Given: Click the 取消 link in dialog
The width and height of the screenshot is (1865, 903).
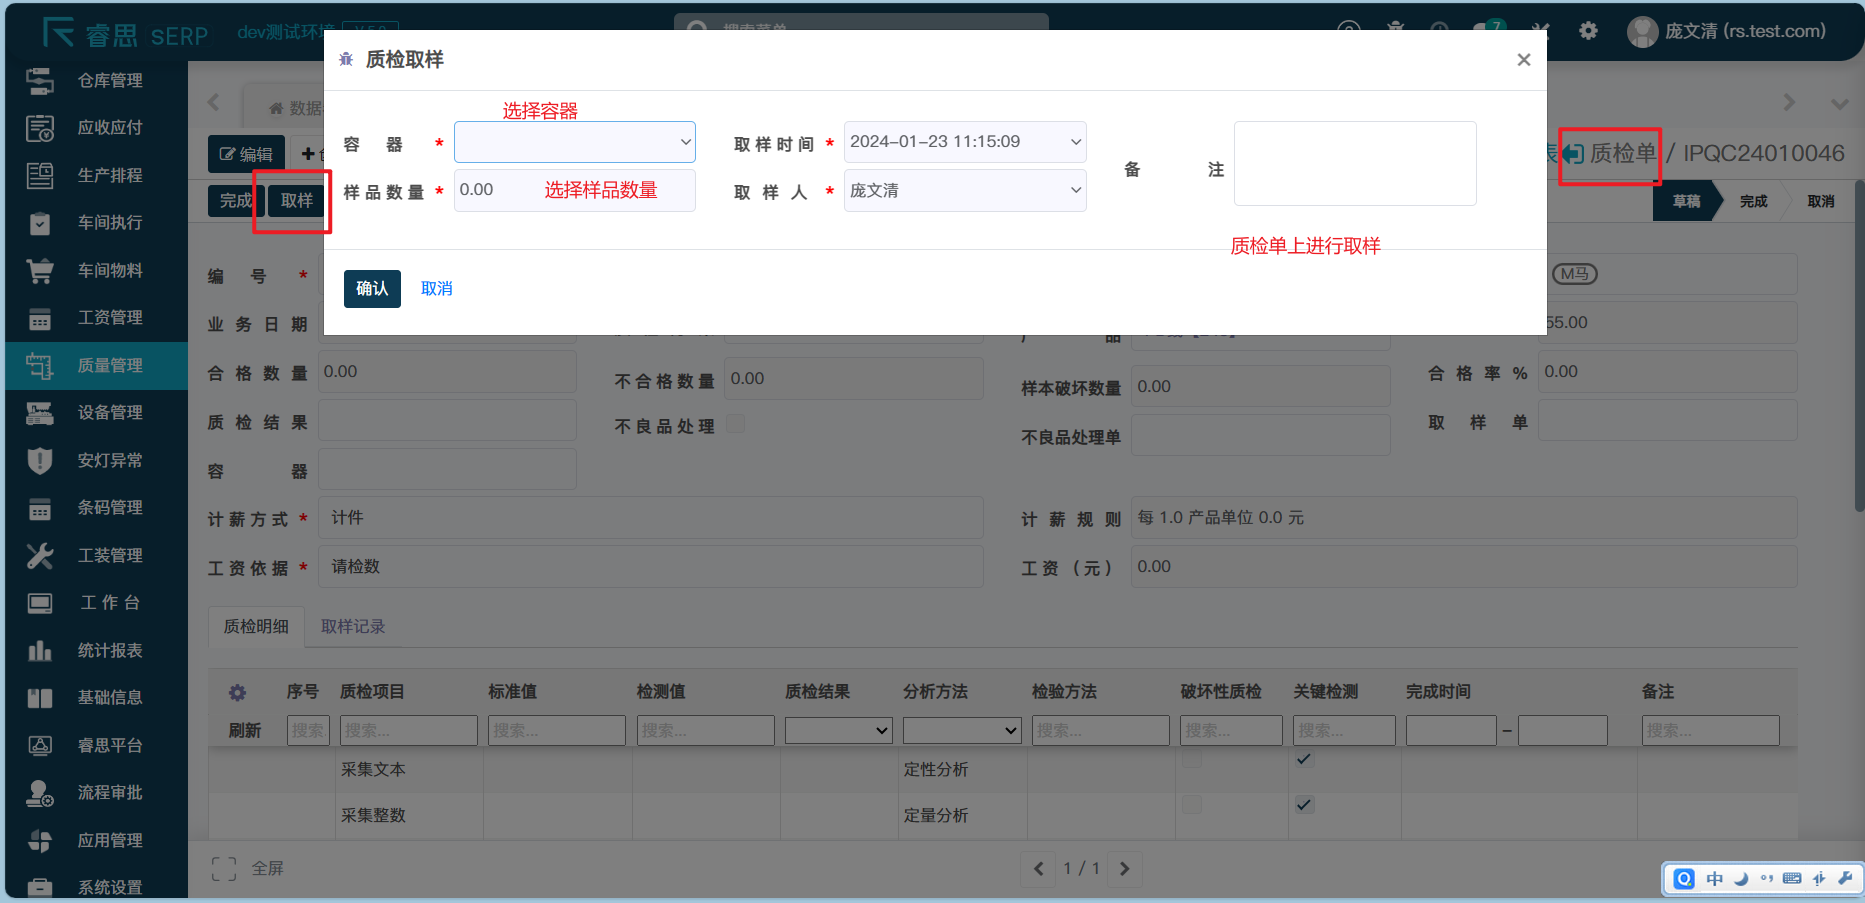Looking at the screenshot, I should pos(436,289).
